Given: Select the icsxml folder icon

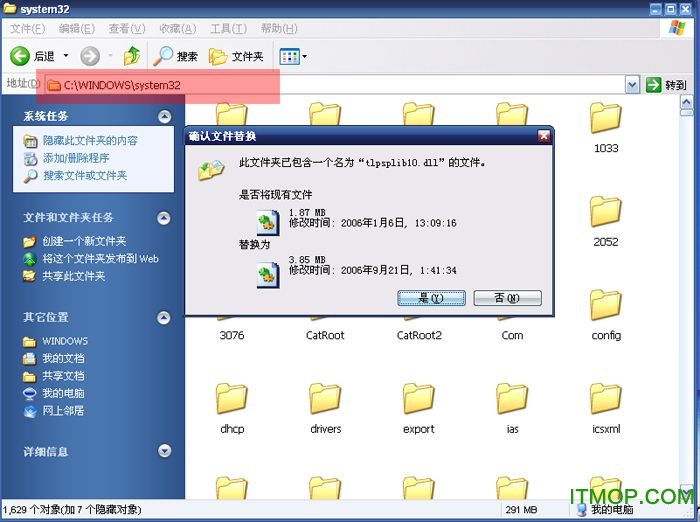Looking at the screenshot, I should point(605,399).
